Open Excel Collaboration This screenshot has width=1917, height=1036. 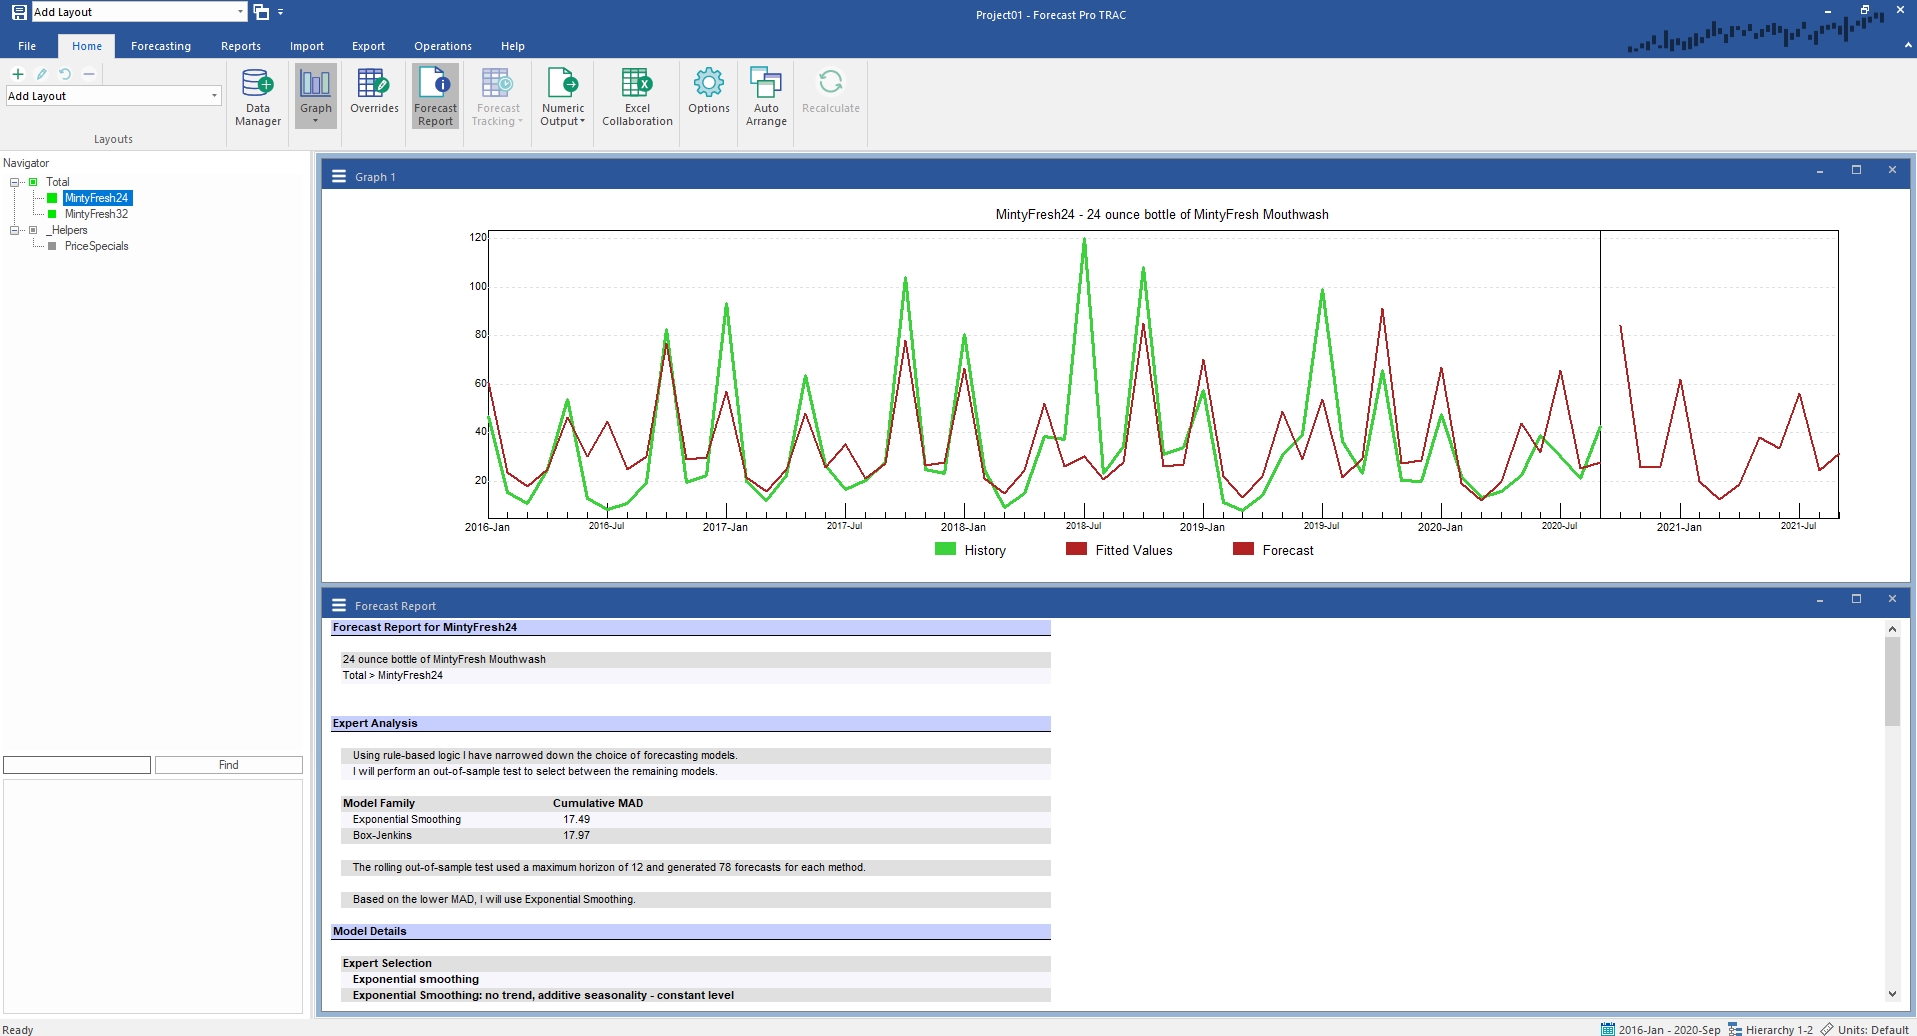tap(637, 96)
